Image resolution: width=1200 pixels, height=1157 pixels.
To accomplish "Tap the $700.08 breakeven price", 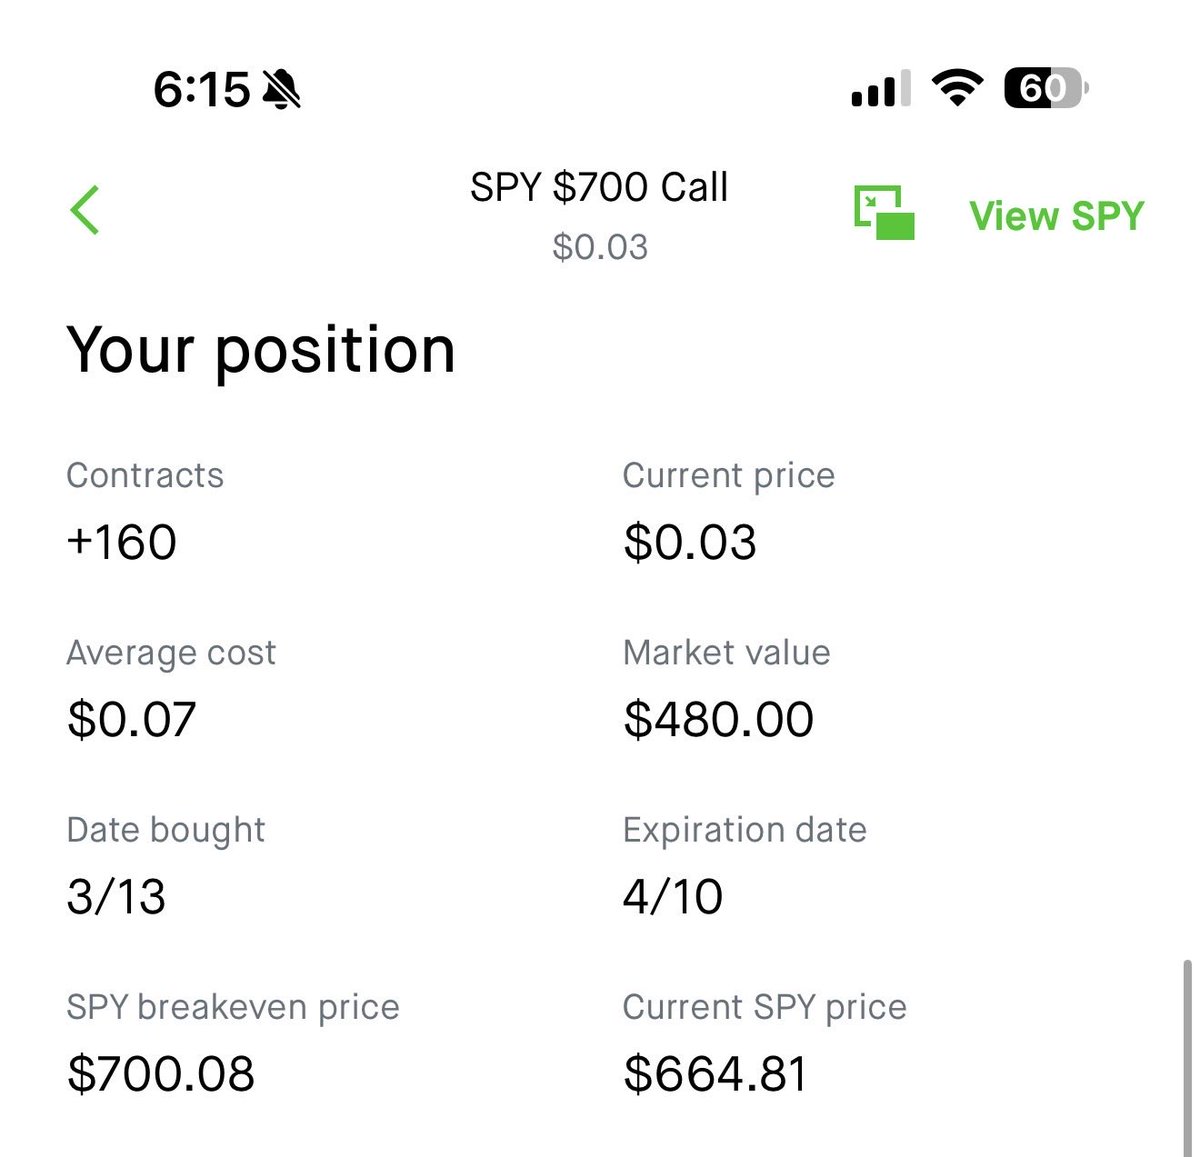I will click(161, 1073).
